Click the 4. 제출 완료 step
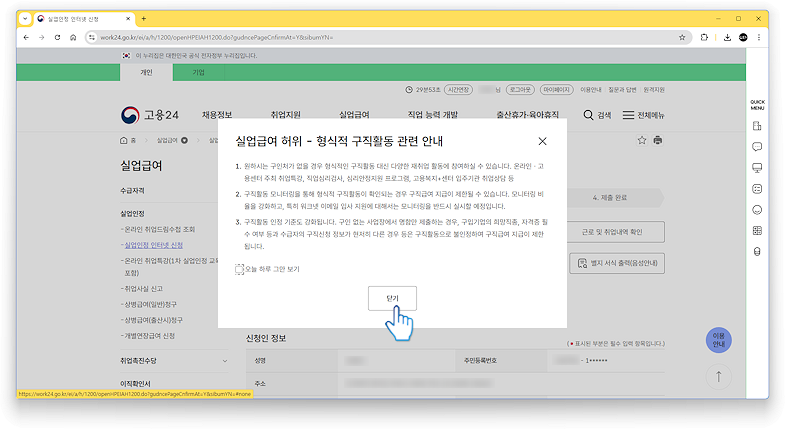 pyautogui.click(x=612, y=198)
